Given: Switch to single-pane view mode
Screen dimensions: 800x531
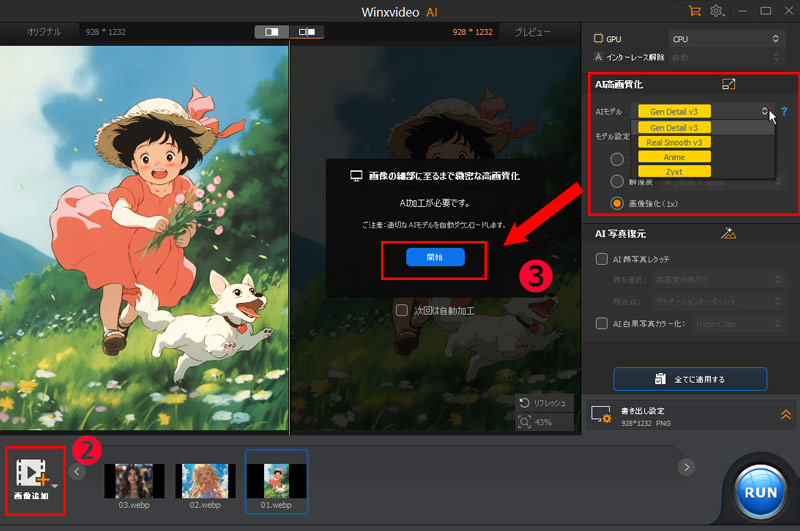Looking at the screenshot, I should click(272, 32).
